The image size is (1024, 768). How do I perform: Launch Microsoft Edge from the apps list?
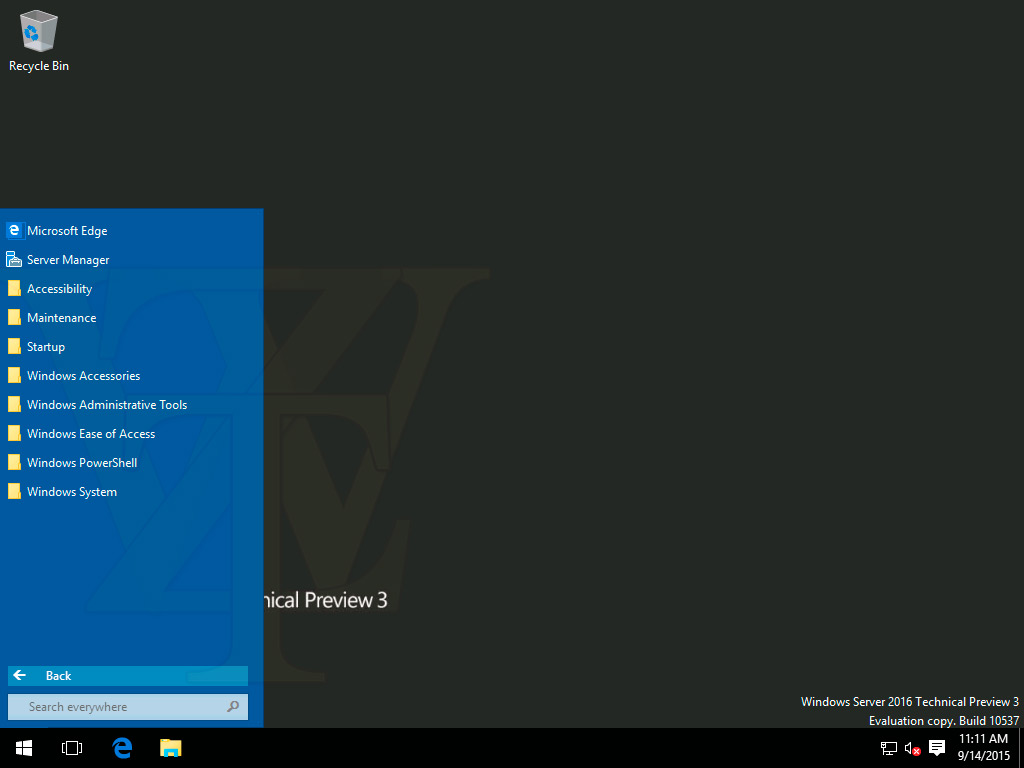click(66, 231)
